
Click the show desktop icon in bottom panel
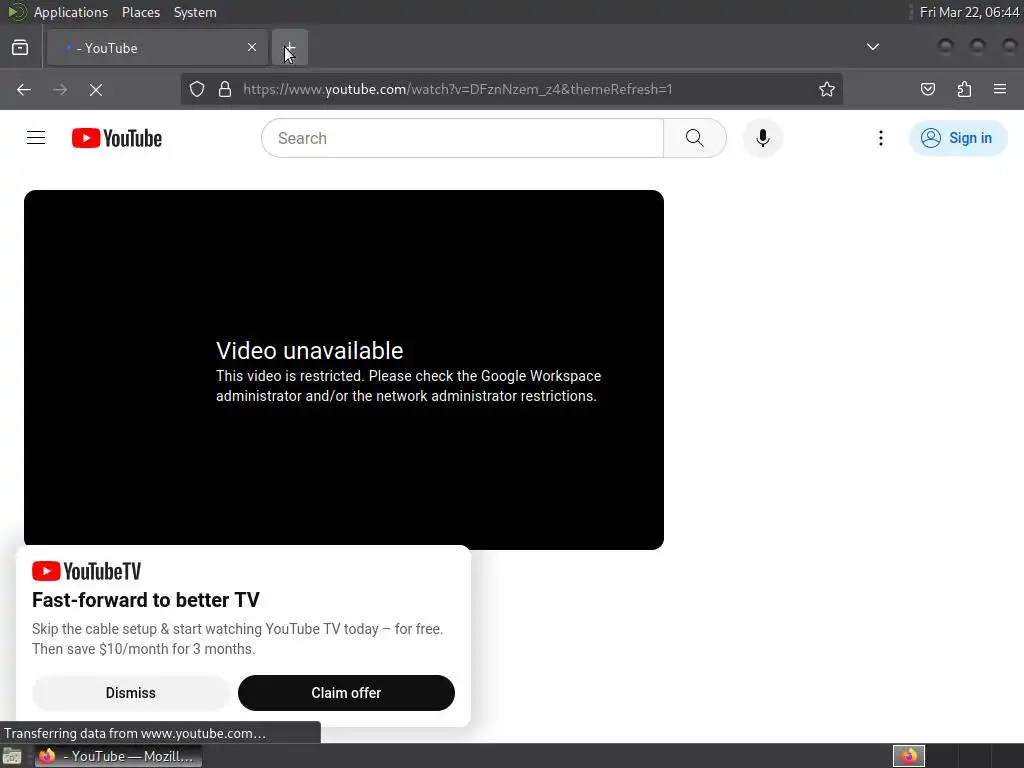coord(12,756)
